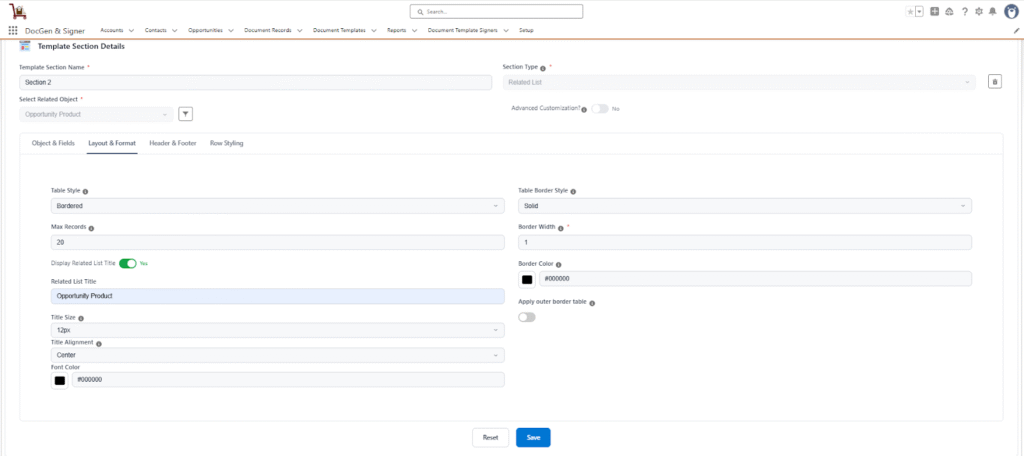Screen dimensions: 1024x456
Task: Click the Max Records input field
Action: coord(277,242)
